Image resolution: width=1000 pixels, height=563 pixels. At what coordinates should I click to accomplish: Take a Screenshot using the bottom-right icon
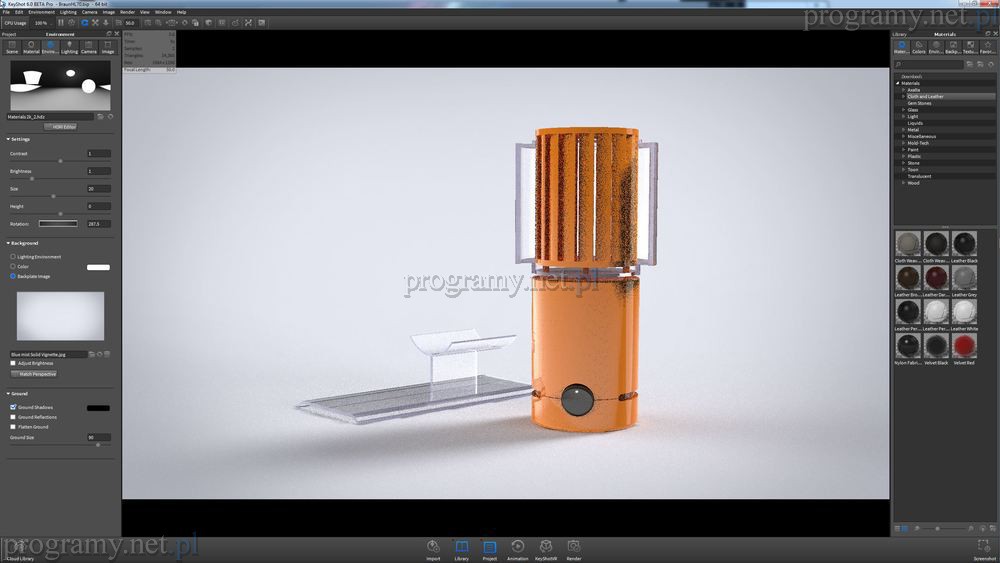point(985,547)
